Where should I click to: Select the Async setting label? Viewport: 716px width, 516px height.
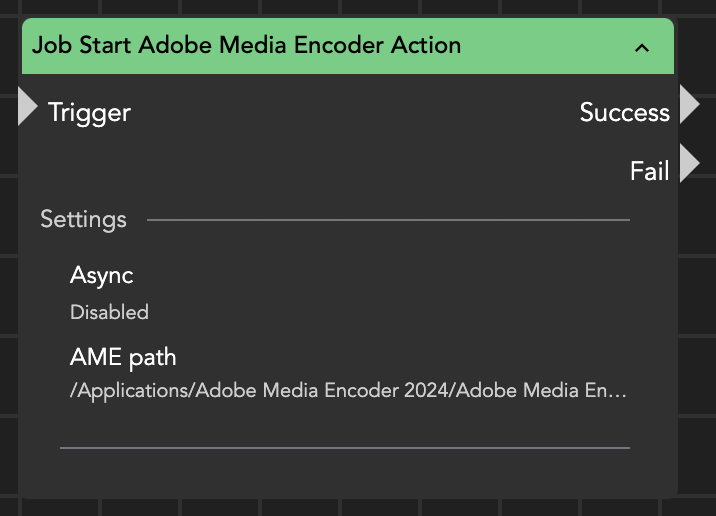(x=101, y=275)
